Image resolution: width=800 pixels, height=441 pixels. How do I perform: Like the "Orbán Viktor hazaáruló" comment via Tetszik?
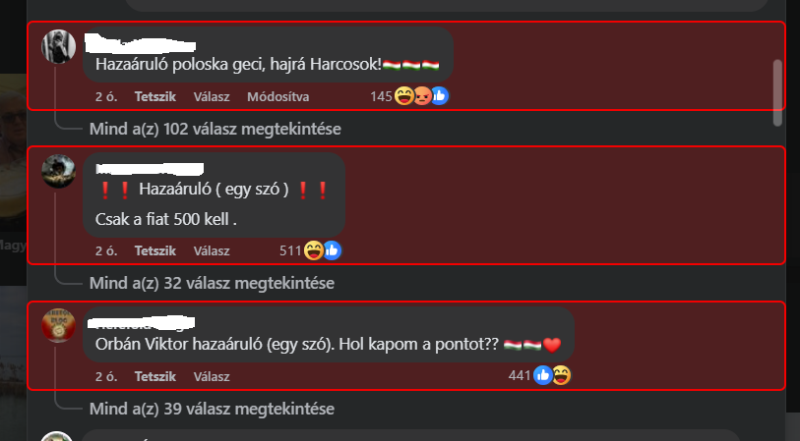coord(155,376)
